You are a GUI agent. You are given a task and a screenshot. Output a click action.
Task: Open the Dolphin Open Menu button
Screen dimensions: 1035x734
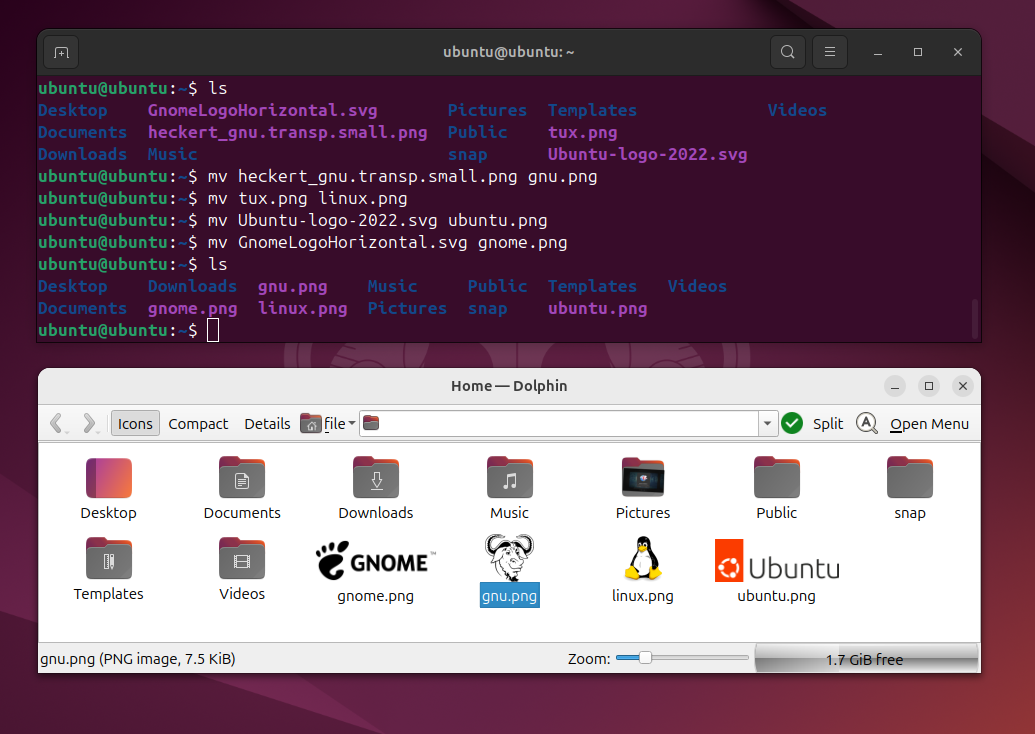929,424
